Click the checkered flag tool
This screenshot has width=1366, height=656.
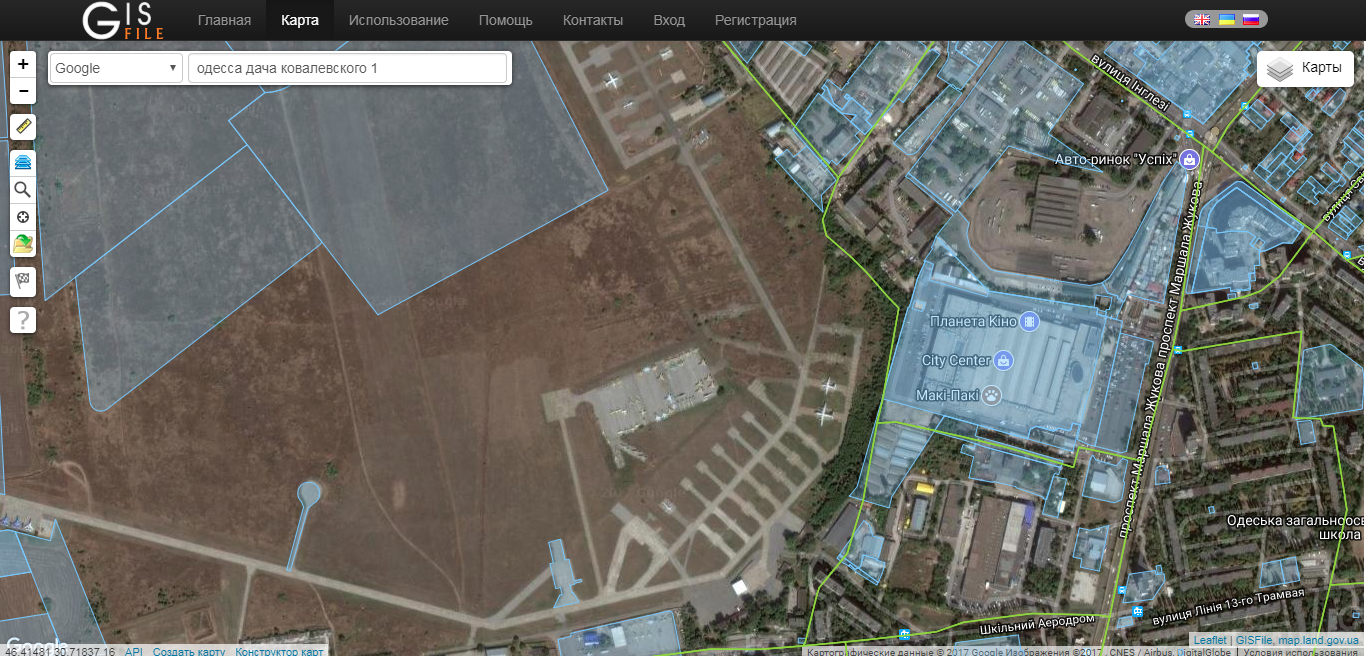click(x=23, y=282)
